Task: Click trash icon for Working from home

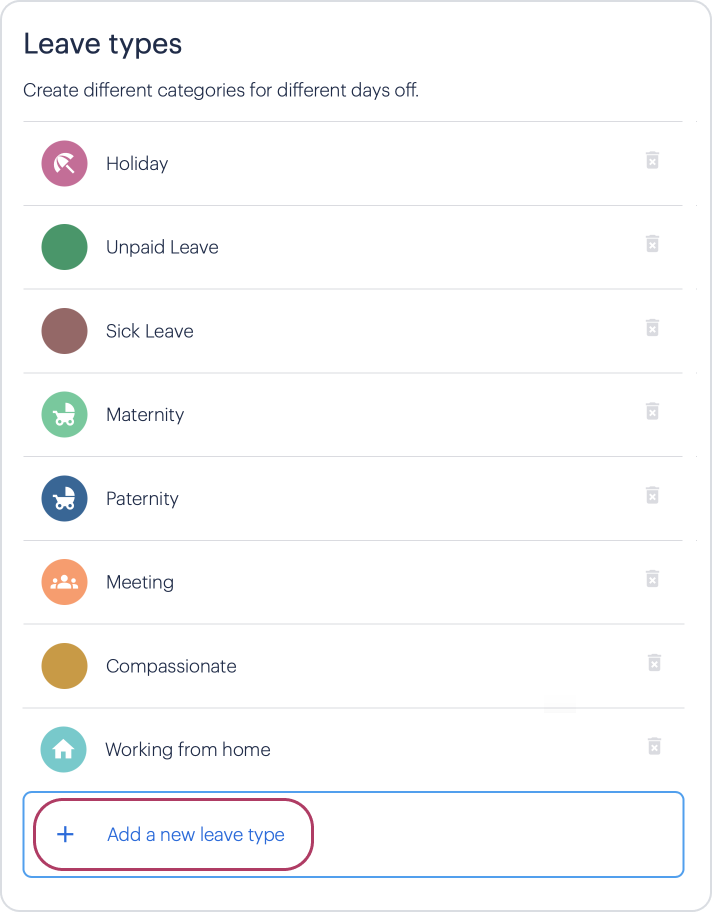Action: tap(654, 746)
